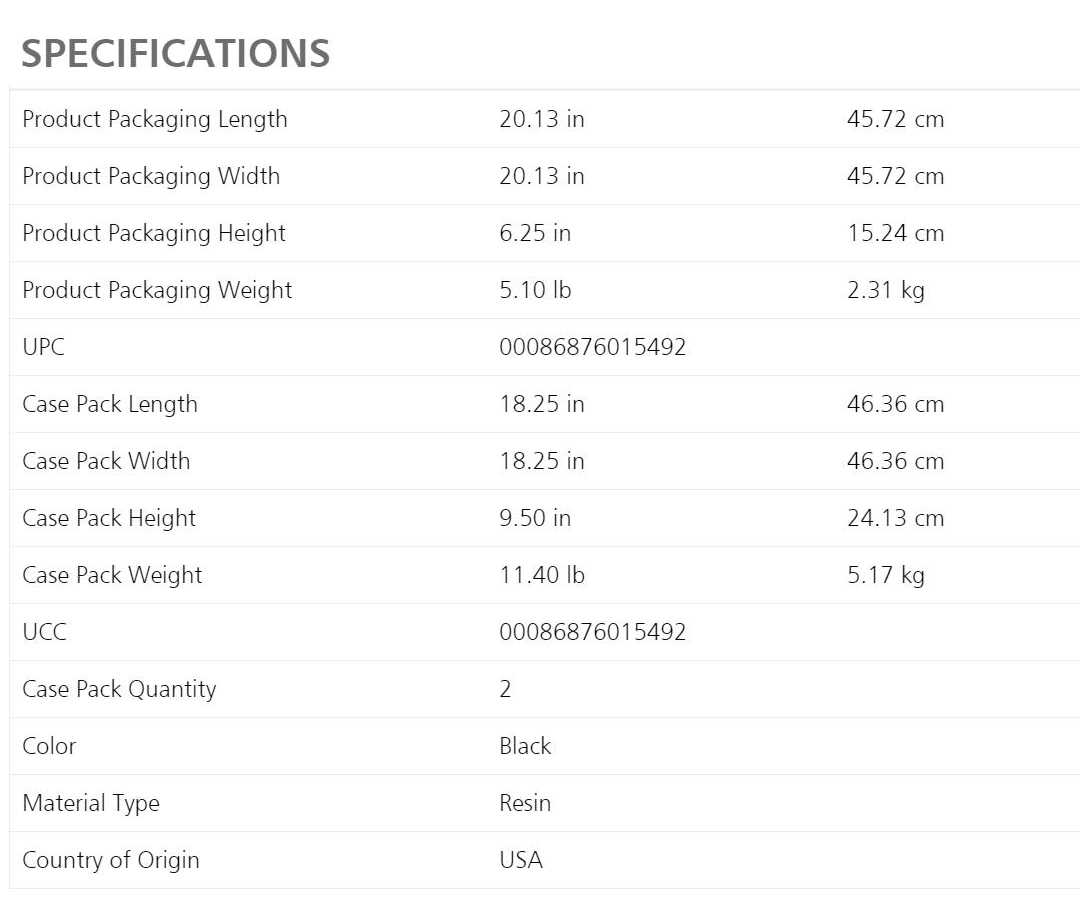
Task: Click the Case Pack Quantity value 2
Action: pyautogui.click(x=505, y=689)
